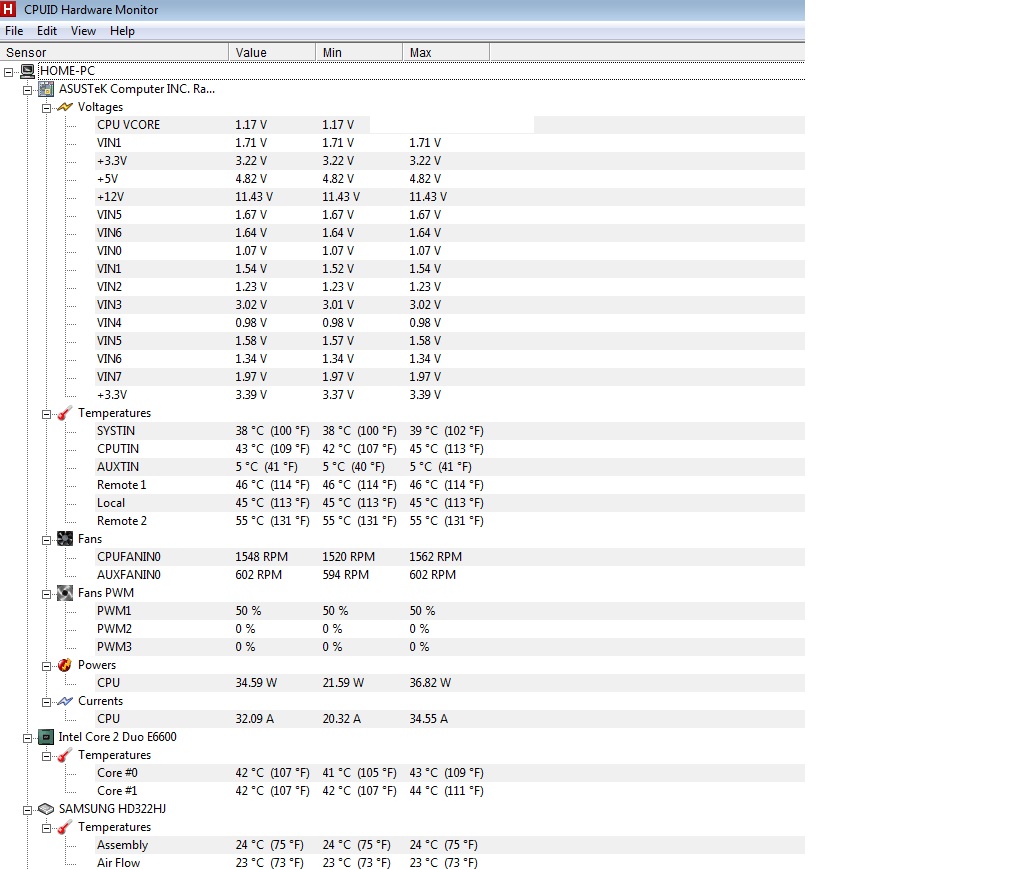
Task: Select the CPUTIN temperature row
Action: (449, 449)
